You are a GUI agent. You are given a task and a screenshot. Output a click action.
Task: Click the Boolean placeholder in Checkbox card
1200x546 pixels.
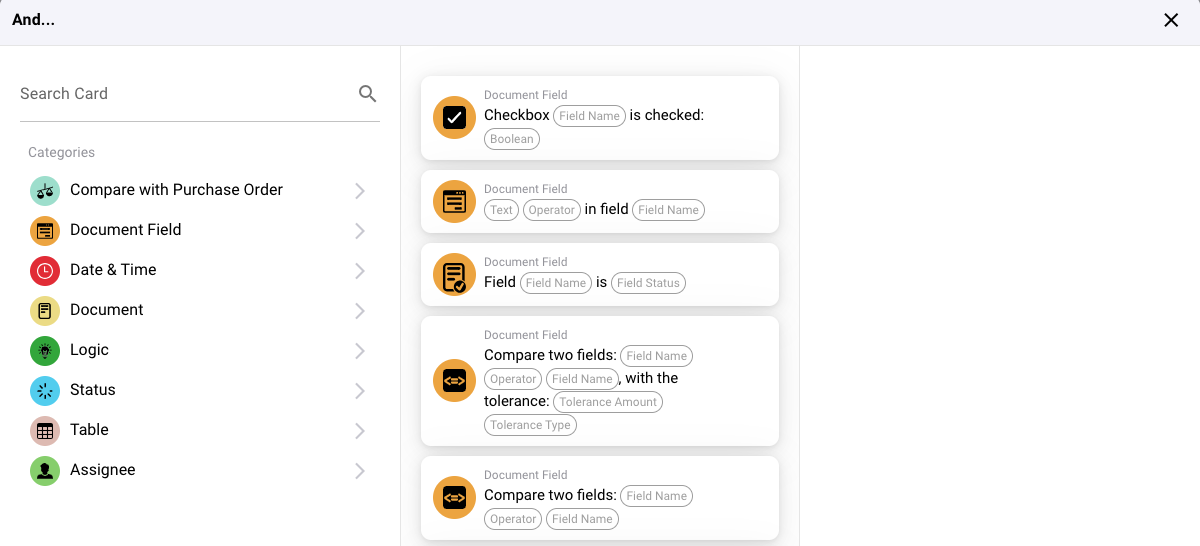[512, 139]
